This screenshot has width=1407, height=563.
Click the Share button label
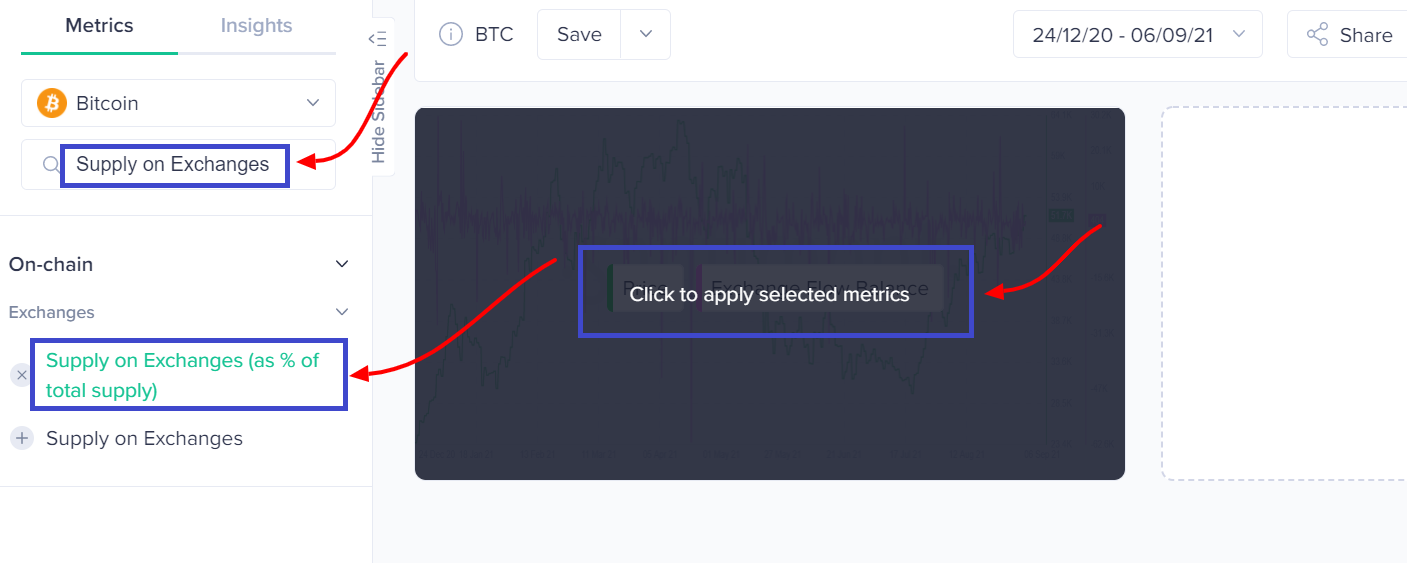point(1366,35)
